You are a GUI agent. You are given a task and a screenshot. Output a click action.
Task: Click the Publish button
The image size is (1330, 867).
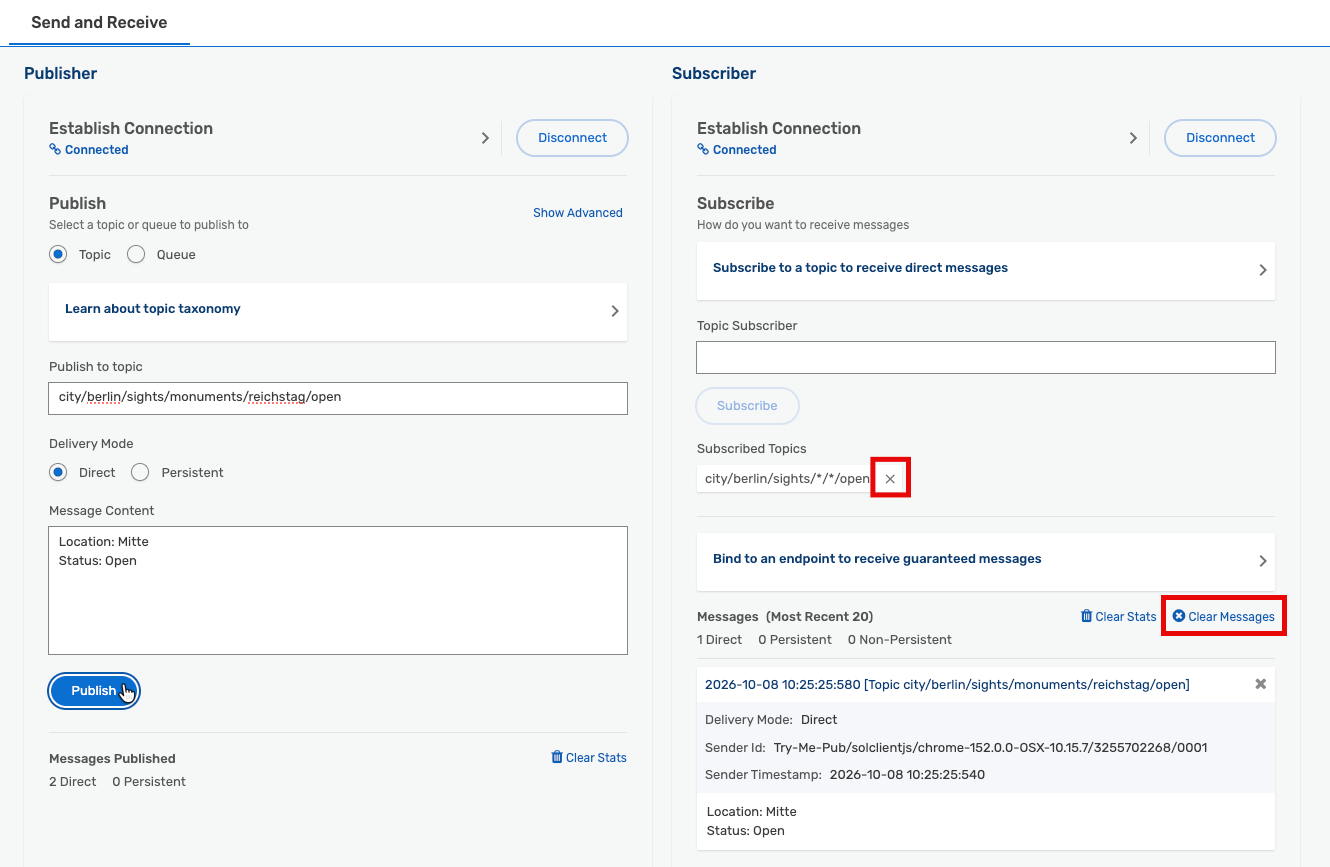pos(94,690)
